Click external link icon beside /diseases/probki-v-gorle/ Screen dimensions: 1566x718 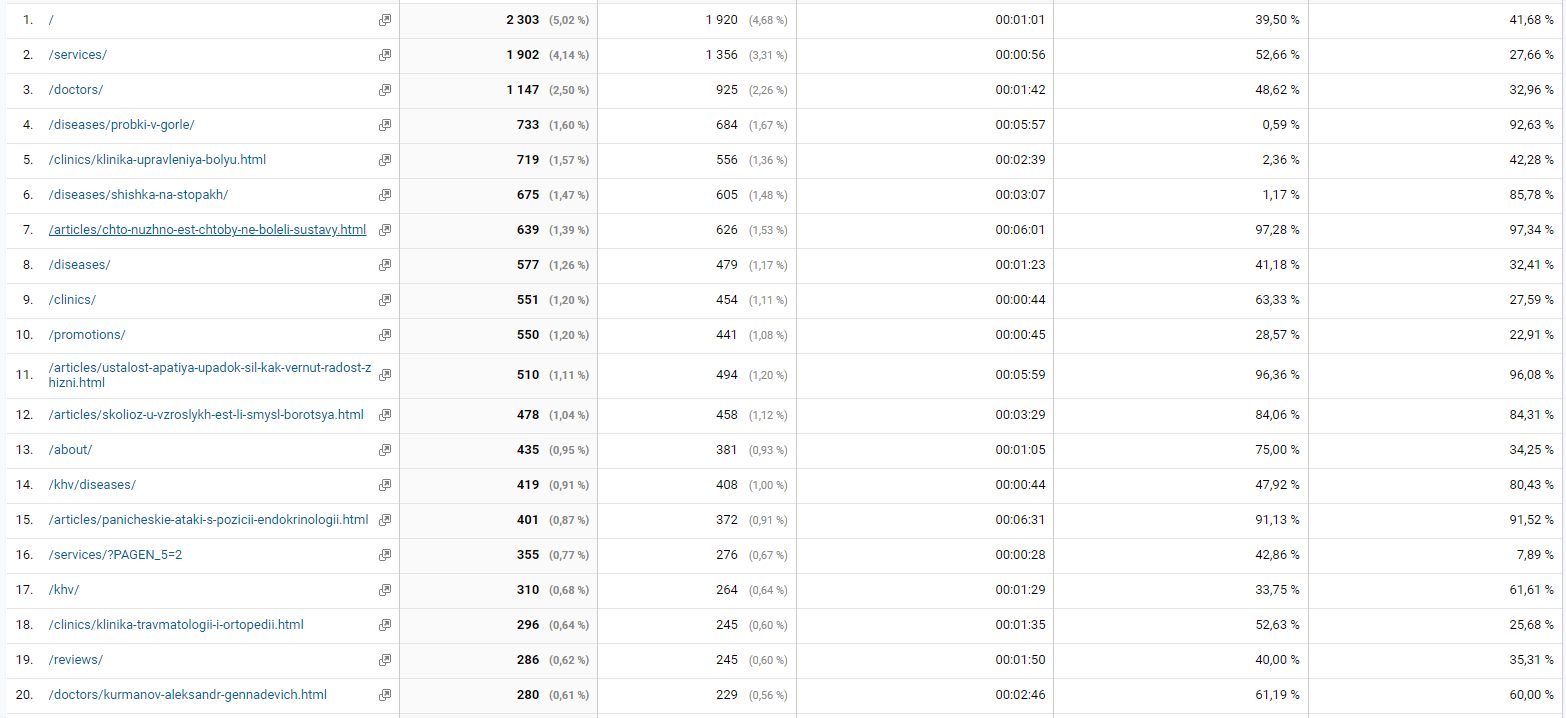[x=384, y=125]
